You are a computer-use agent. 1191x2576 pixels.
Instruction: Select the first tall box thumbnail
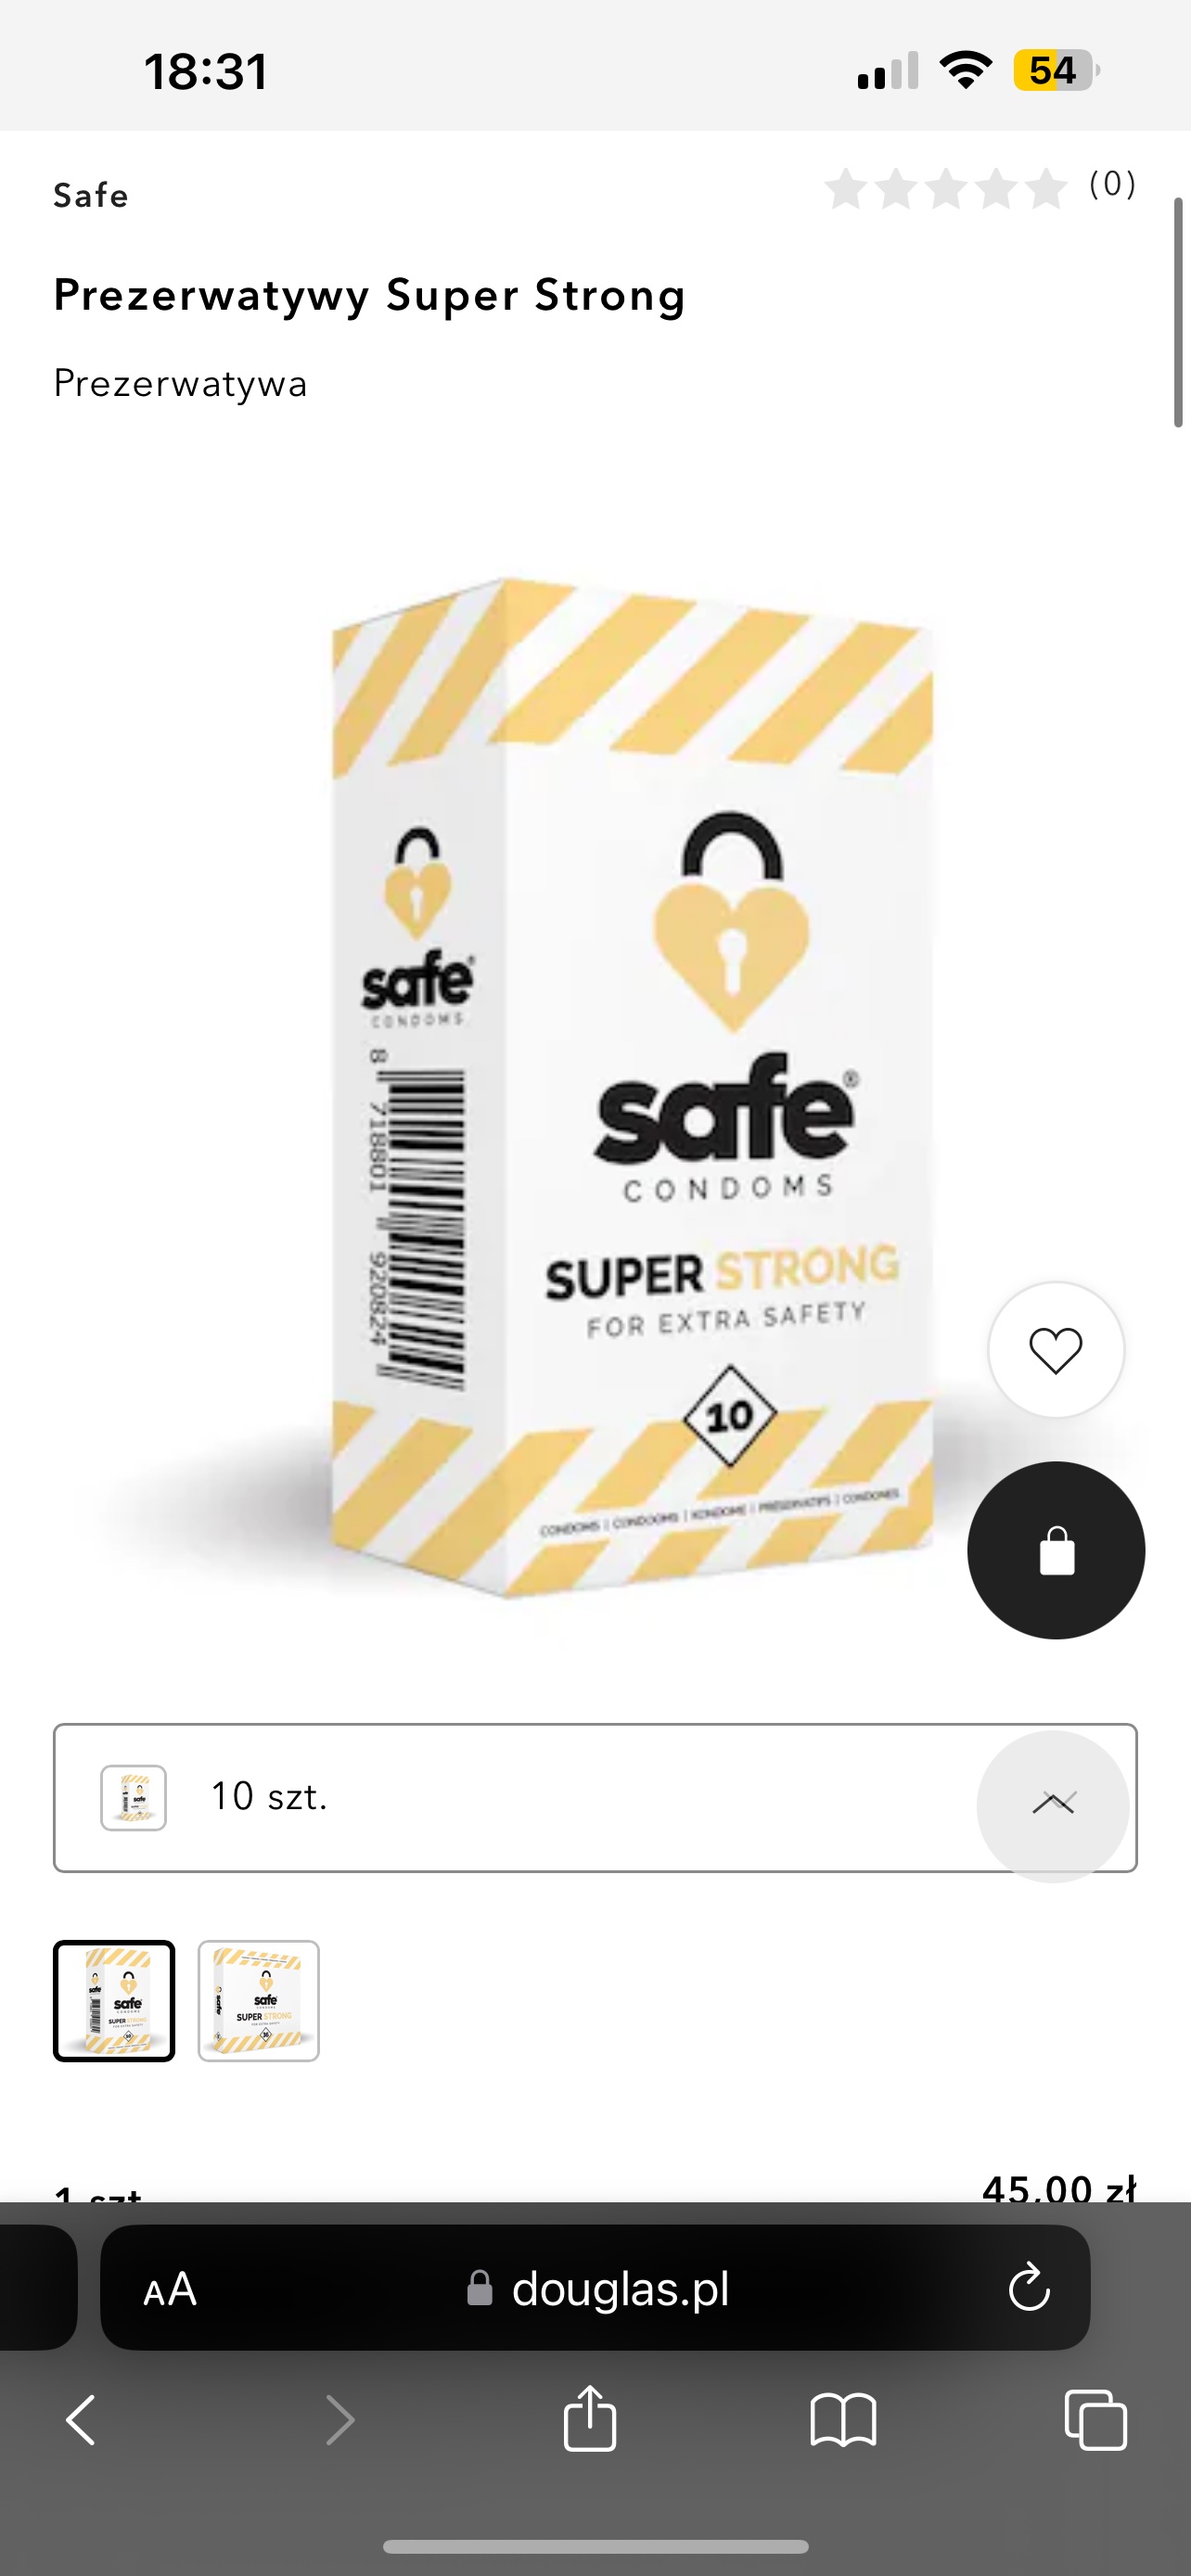tap(114, 2000)
